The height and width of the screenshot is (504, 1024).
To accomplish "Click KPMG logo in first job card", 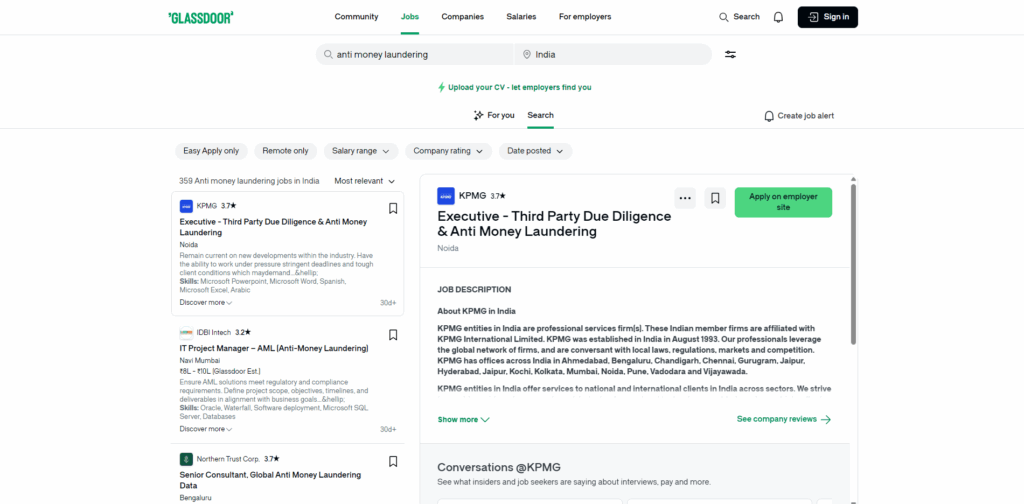I will 186,206.
